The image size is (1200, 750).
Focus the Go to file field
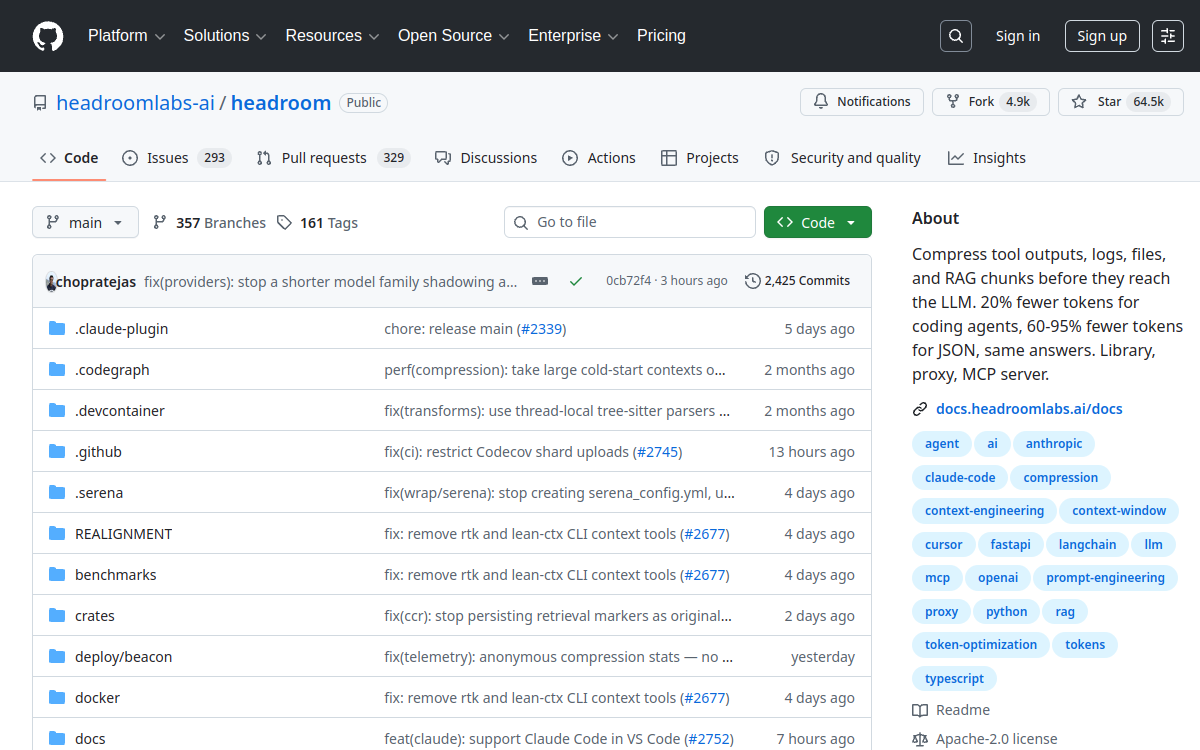click(x=630, y=222)
